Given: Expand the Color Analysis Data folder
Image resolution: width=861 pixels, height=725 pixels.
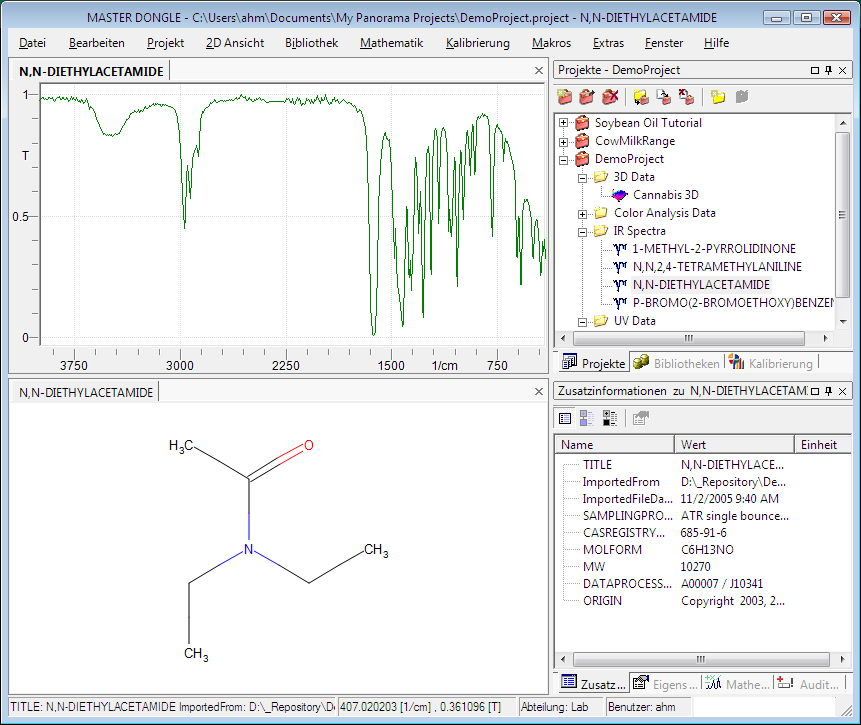Looking at the screenshot, I should pyautogui.click(x=583, y=213).
